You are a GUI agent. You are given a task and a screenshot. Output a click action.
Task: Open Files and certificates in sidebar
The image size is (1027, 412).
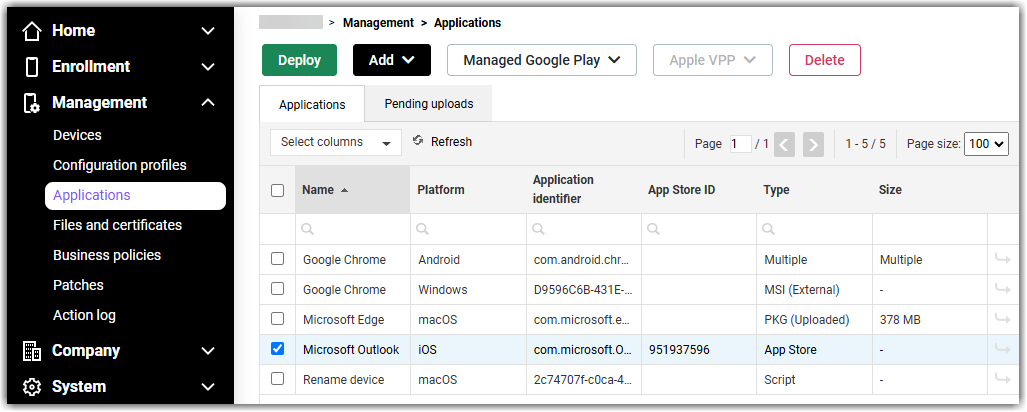point(117,225)
